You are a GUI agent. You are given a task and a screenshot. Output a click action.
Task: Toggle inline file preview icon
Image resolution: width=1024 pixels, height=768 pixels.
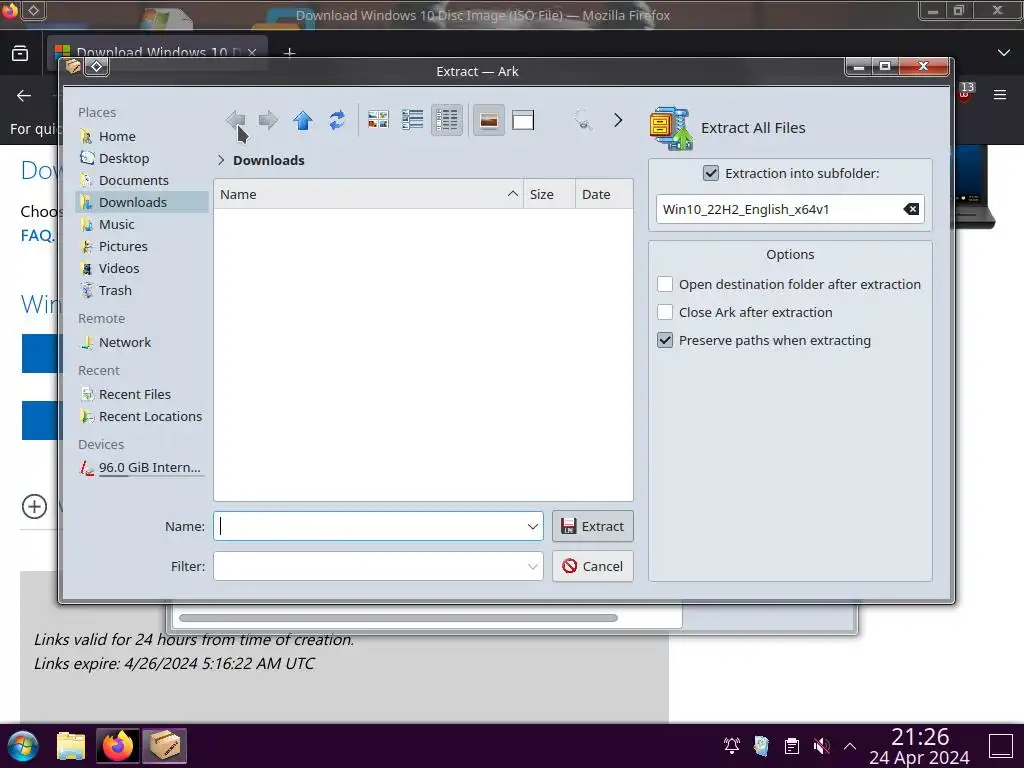pos(488,120)
